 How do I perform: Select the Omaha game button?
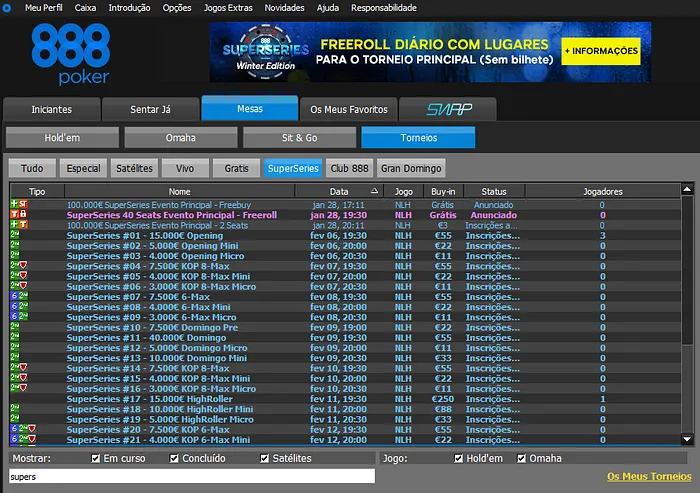(x=181, y=138)
